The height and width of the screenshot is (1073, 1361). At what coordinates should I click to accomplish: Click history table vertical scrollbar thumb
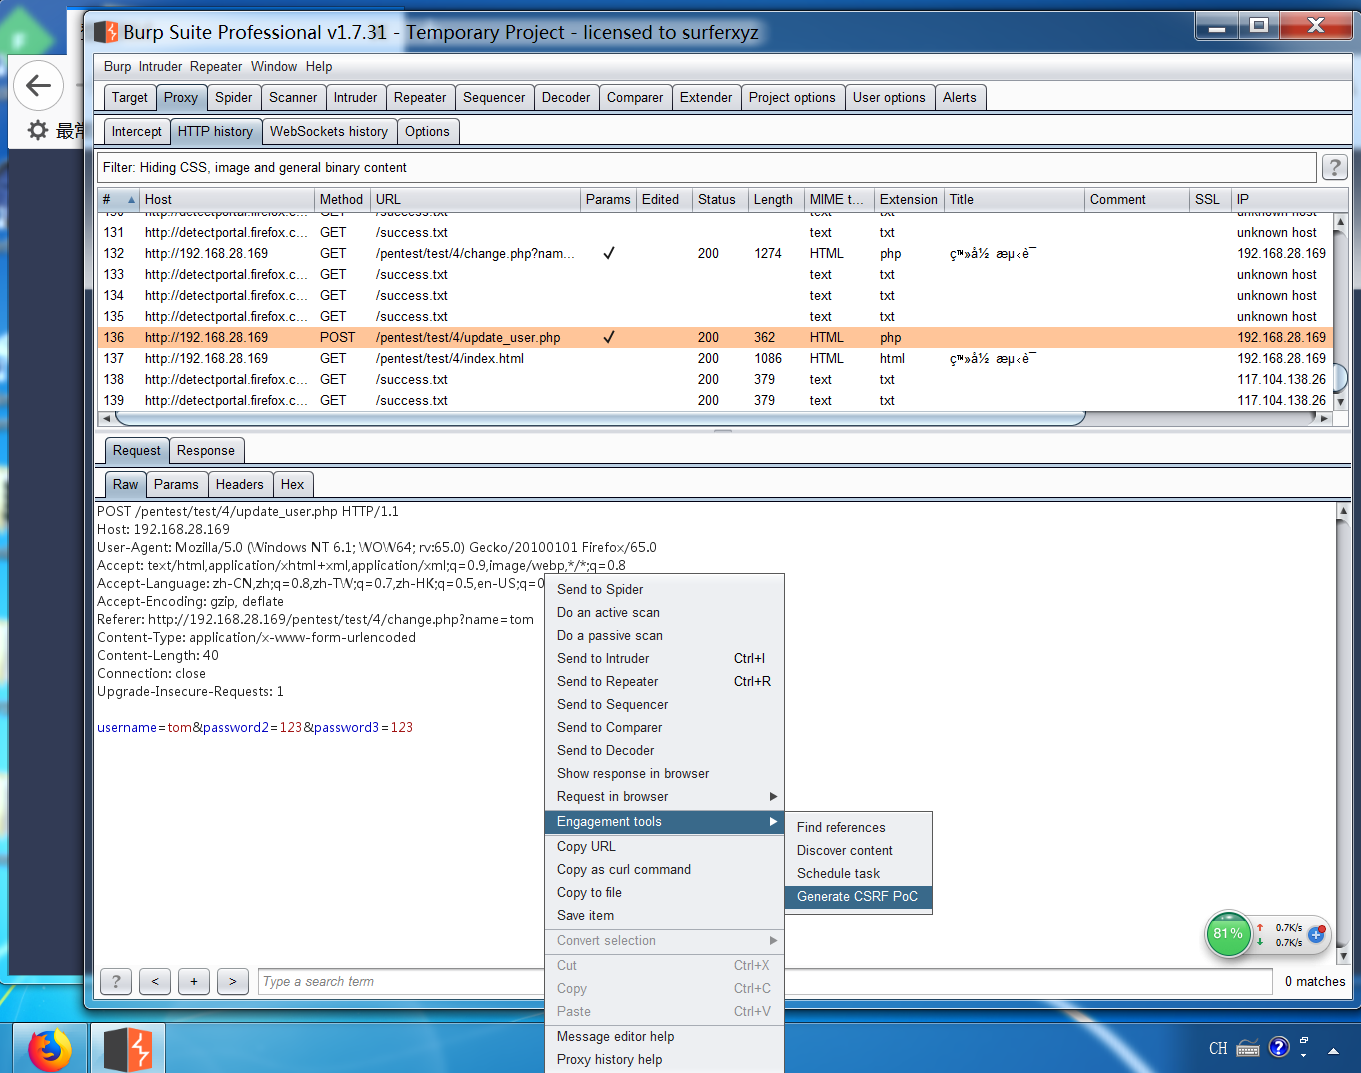(1341, 378)
